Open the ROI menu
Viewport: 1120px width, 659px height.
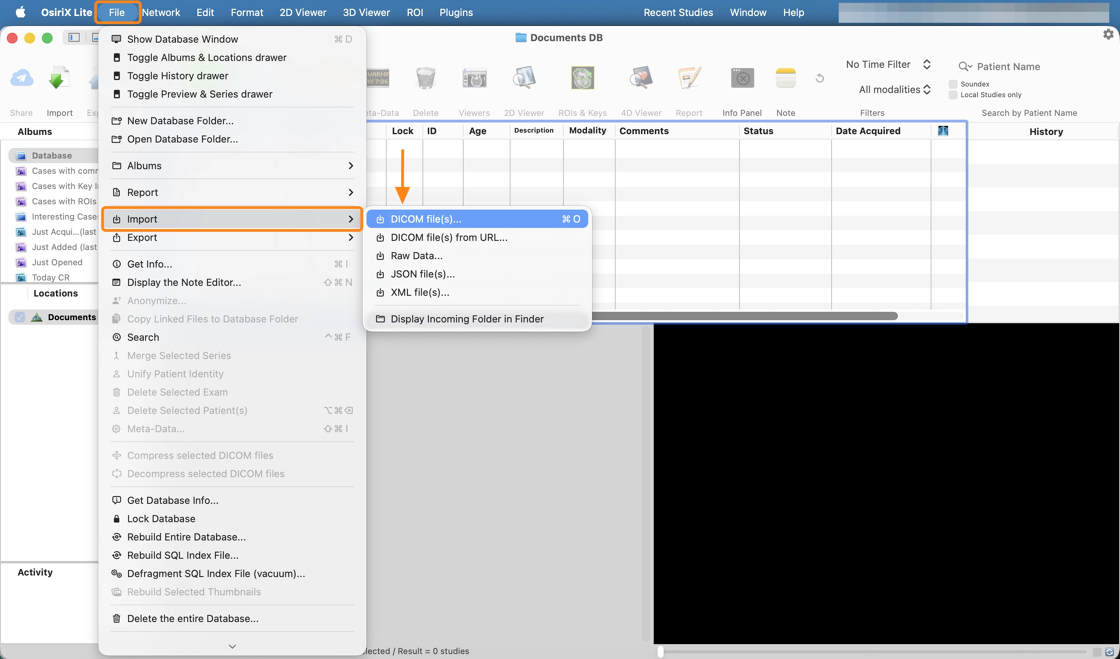(414, 12)
